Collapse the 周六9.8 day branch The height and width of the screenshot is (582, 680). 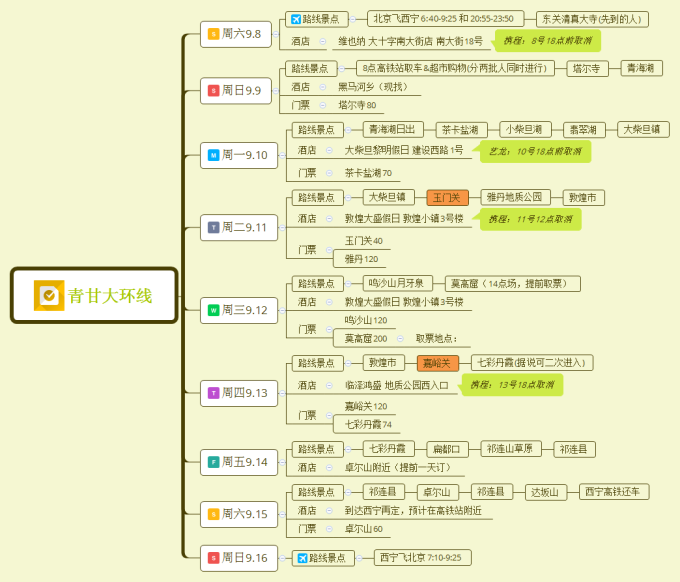277,34
